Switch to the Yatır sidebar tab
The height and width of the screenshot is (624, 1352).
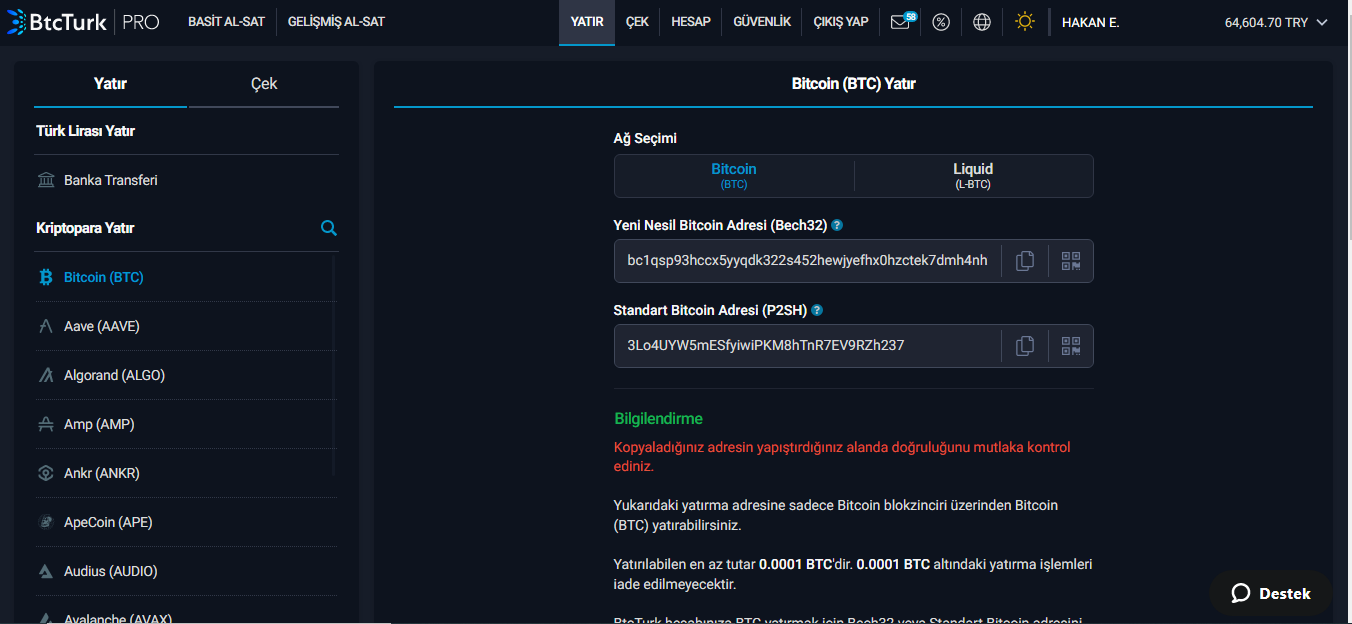110,84
